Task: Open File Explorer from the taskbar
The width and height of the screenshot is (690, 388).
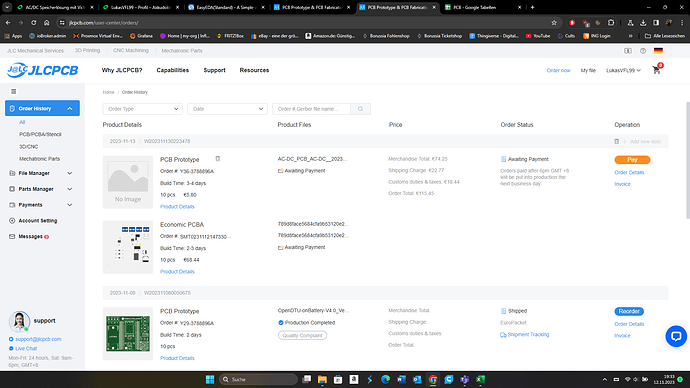Action: coord(322,379)
